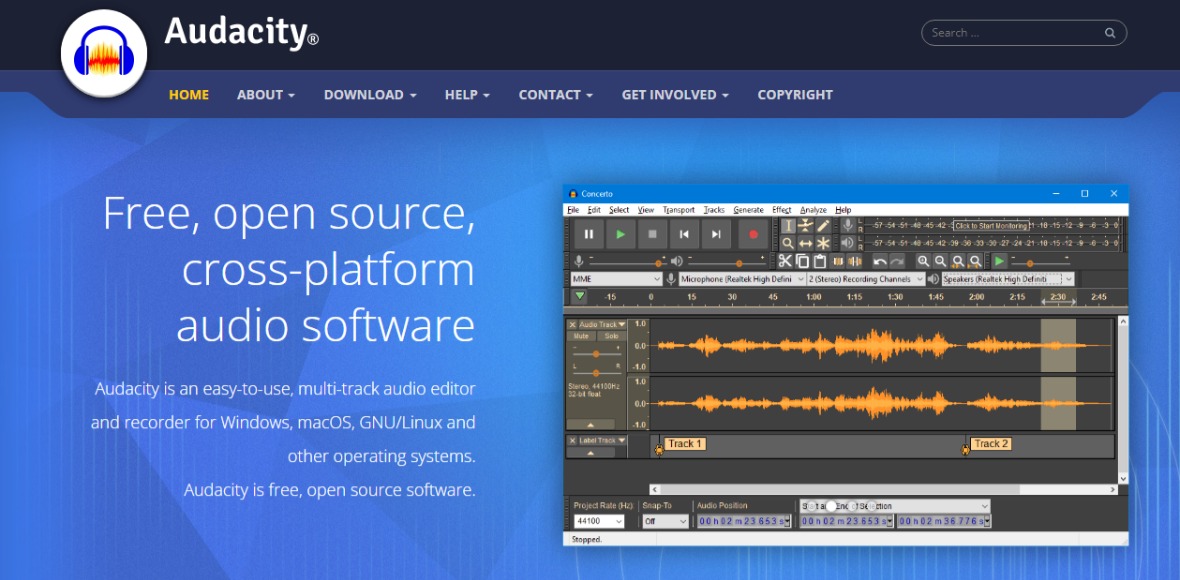The width and height of the screenshot is (1180, 580).
Task: Select the Selection (I-beam) tool
Action: point(788,226)
